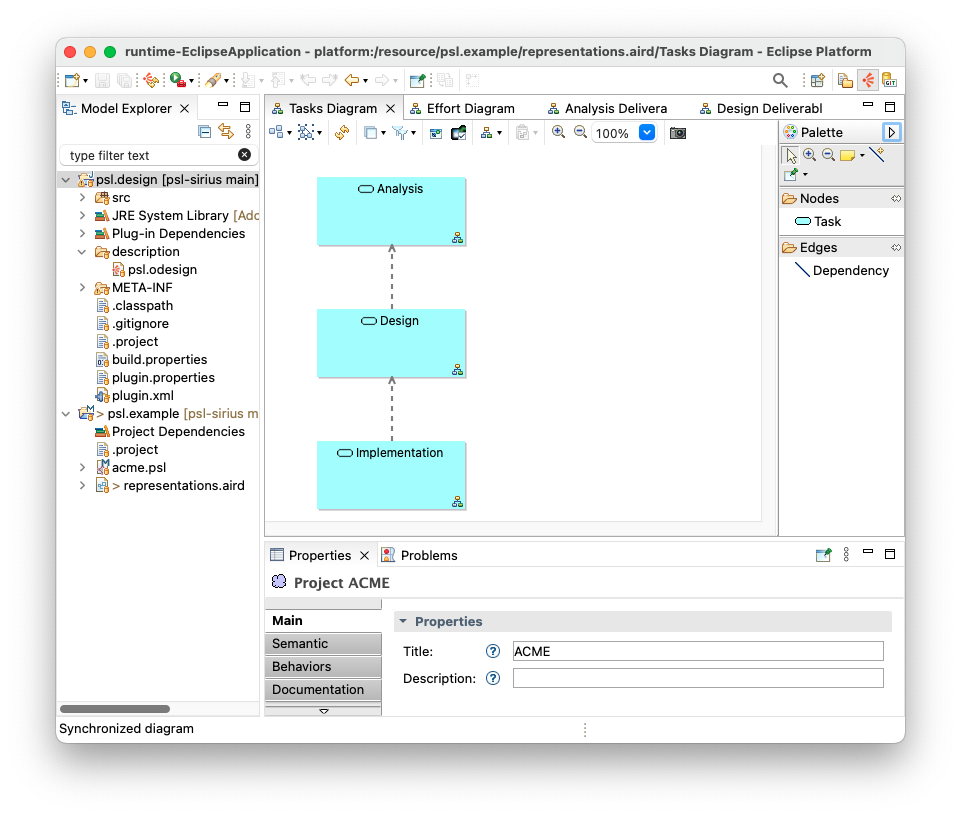Viewport: 961px width, 817px height.
Task: Click the Git perspective icon
Action: [889, 81]
